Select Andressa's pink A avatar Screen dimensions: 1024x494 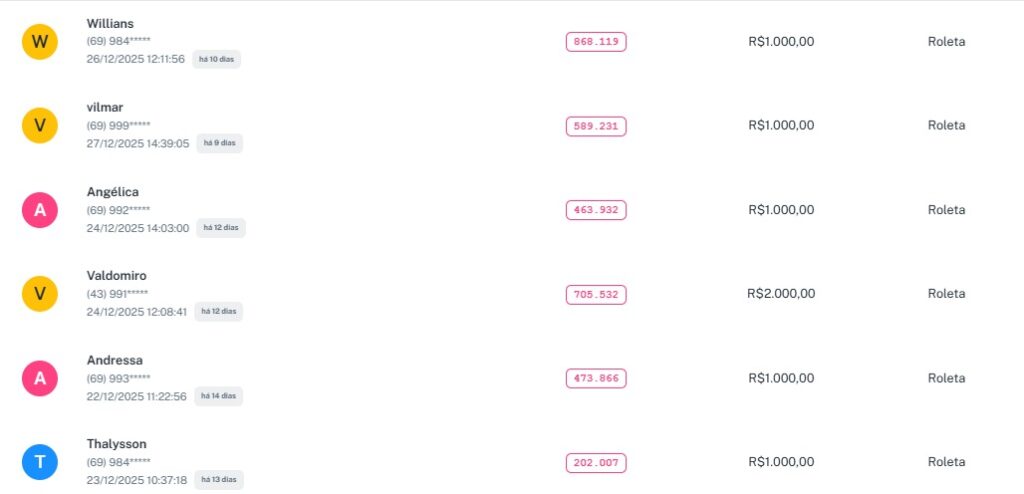(40, 378)
